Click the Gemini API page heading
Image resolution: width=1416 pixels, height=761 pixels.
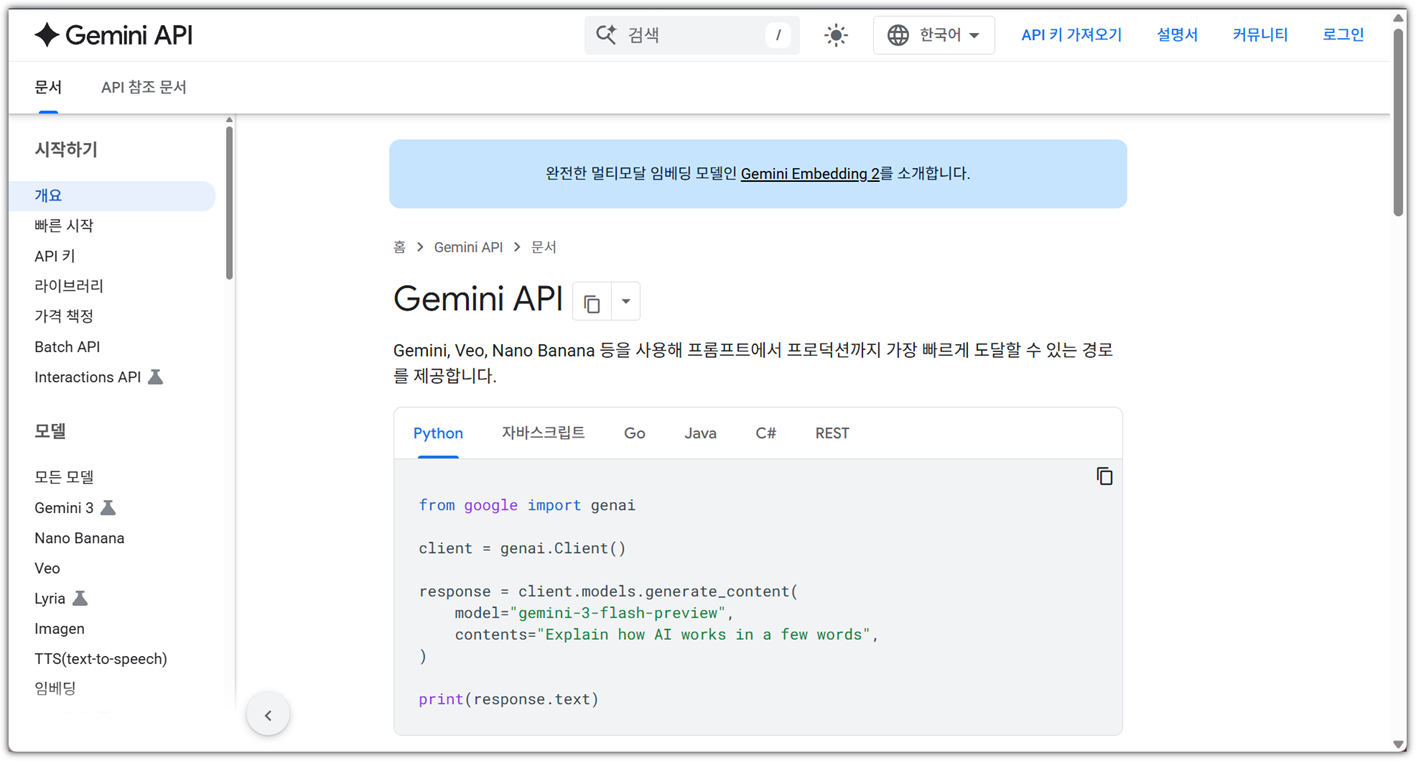pos(478,299)
